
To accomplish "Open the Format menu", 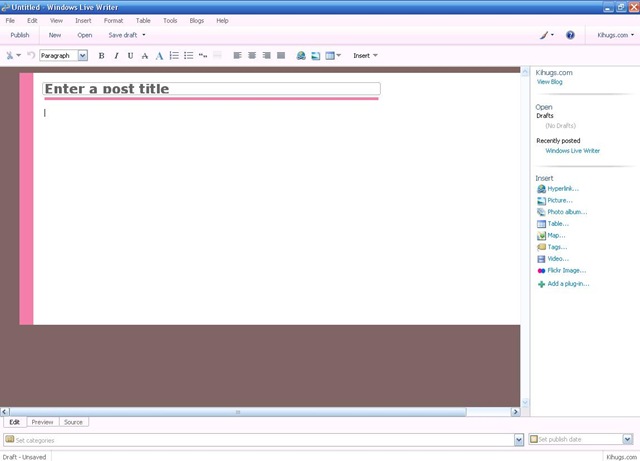I will coord(113,20).
